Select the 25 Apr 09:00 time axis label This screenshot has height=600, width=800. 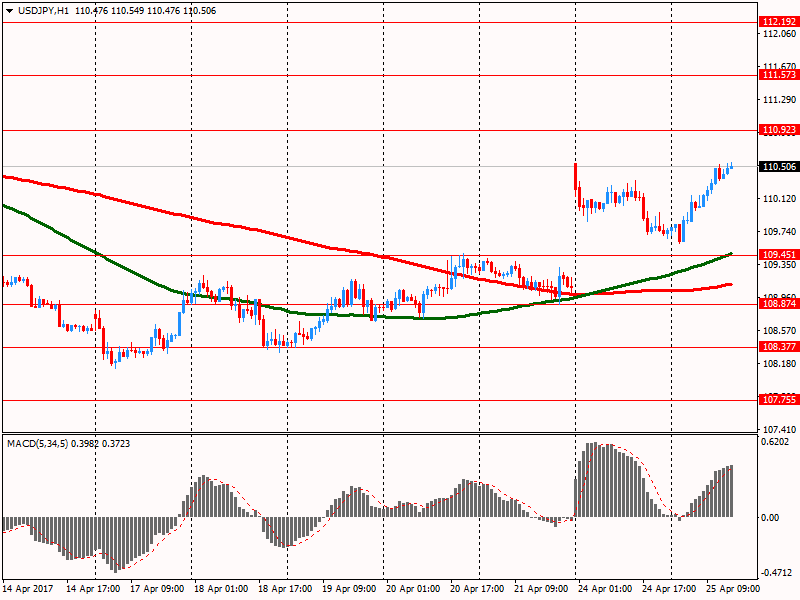[733, 589]
